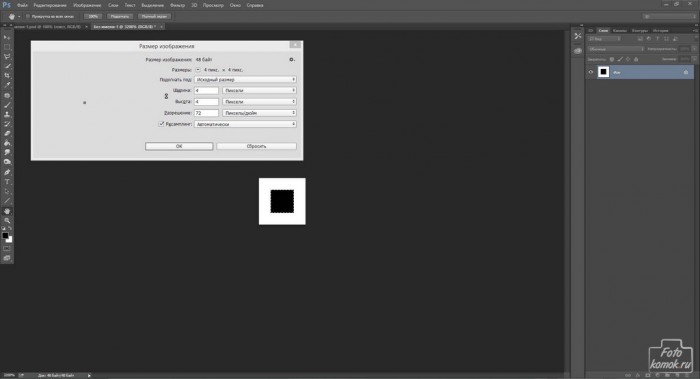Open the Редактирование menu
This screenshot has height=379, width=700.
click(50, 5)
